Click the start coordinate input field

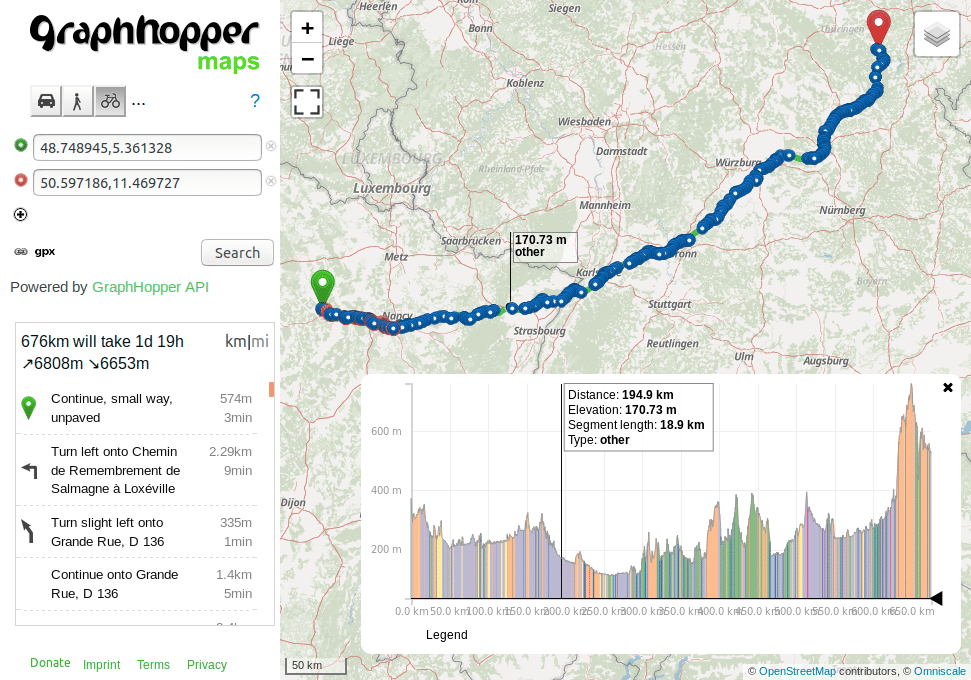click(147, 148)
